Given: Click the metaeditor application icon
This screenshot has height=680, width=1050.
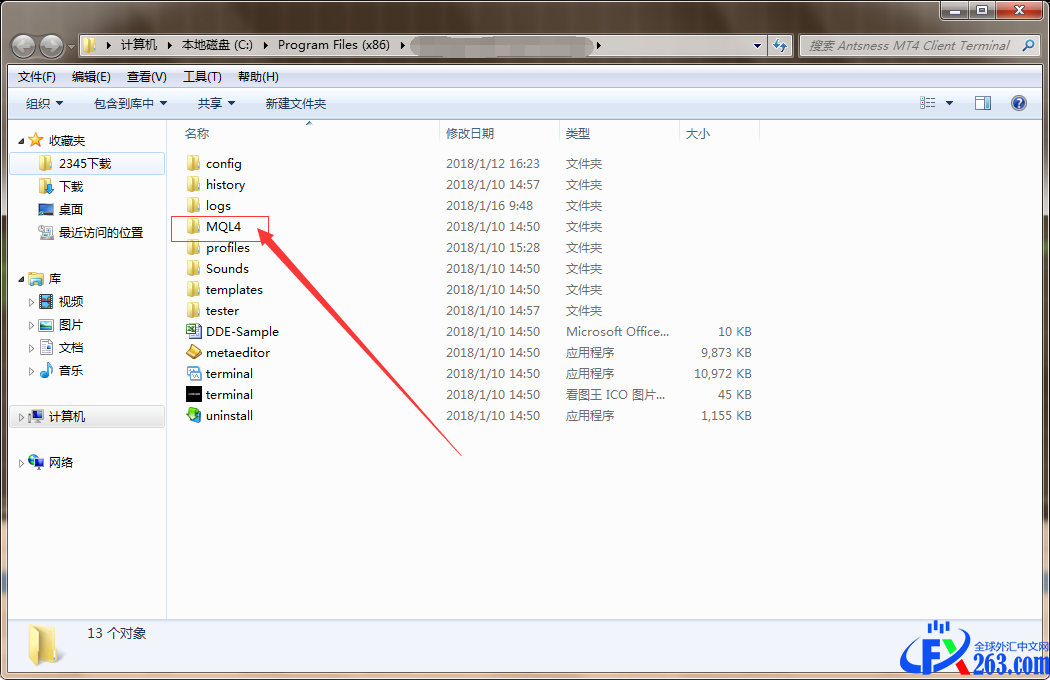Looking at the screenshot, I should click(194, 352).
